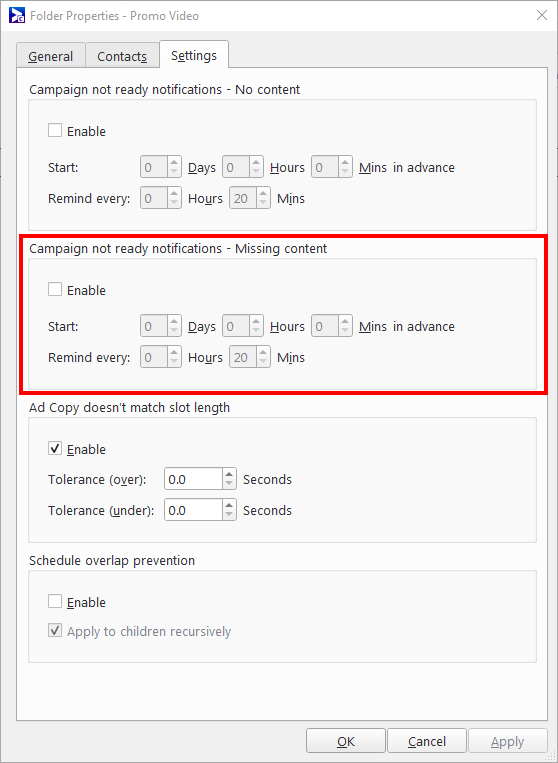The width and height of the screenshot is (558, 763).
Task: Switch to the General tab
Action: [x=51, y=56]
